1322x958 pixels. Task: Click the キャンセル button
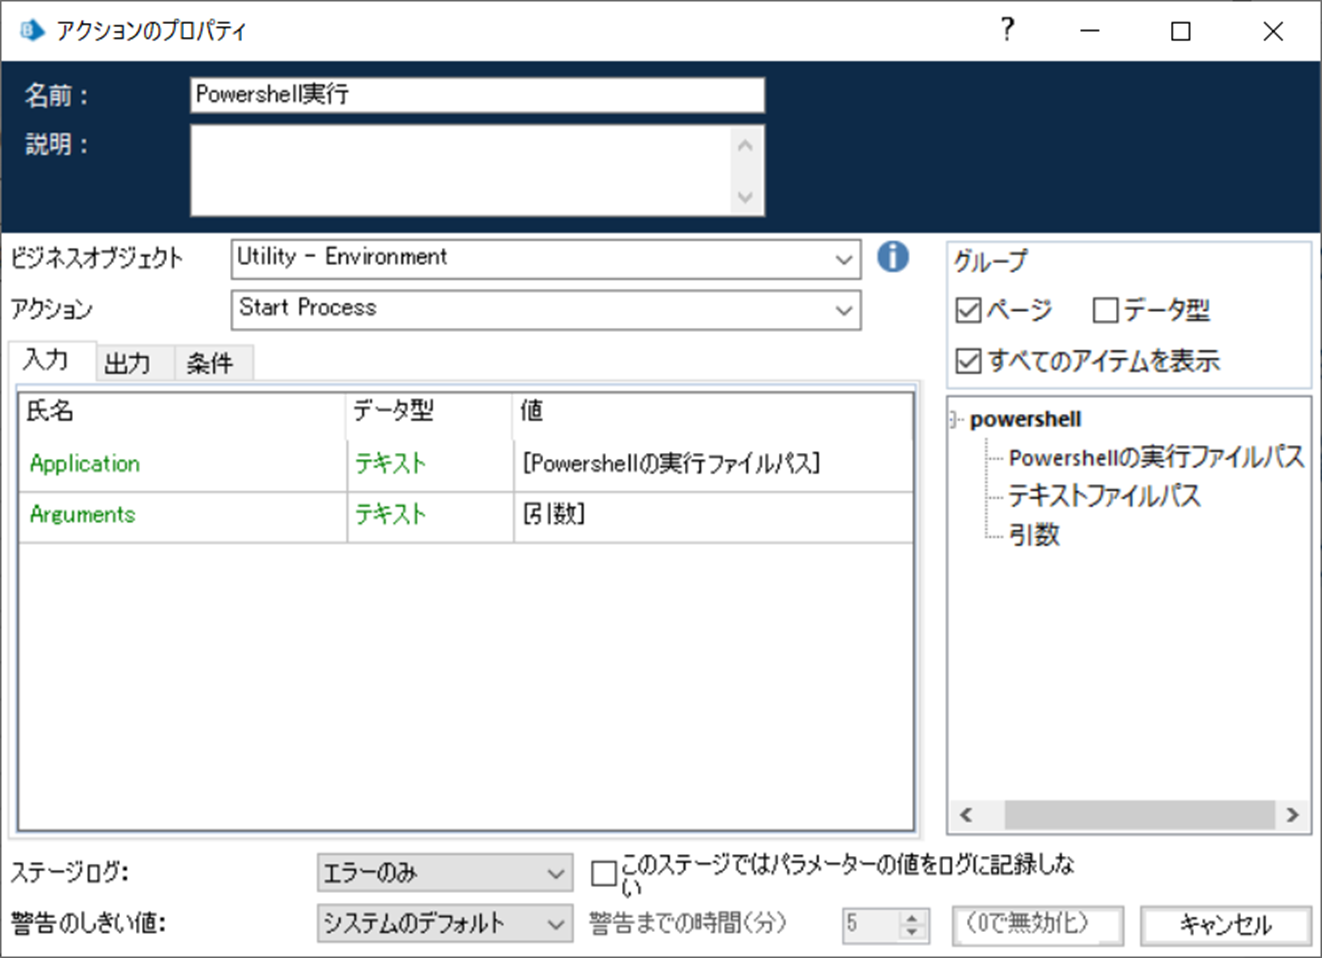(1225, 925)
